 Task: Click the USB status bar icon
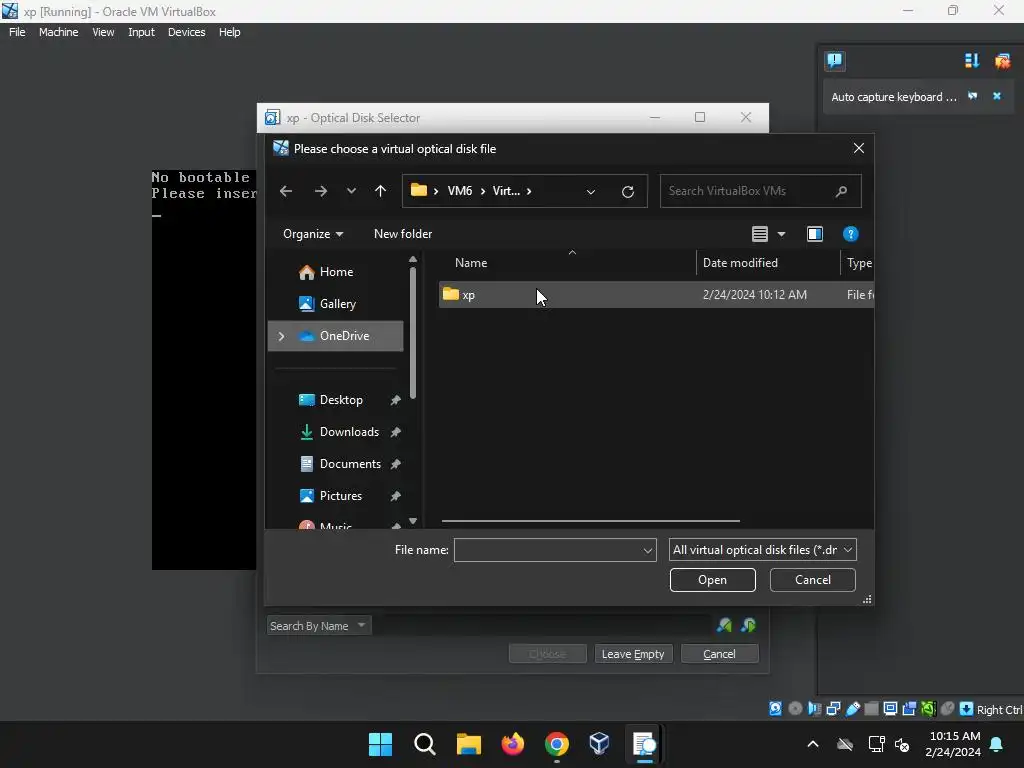[x=852, y=709]
